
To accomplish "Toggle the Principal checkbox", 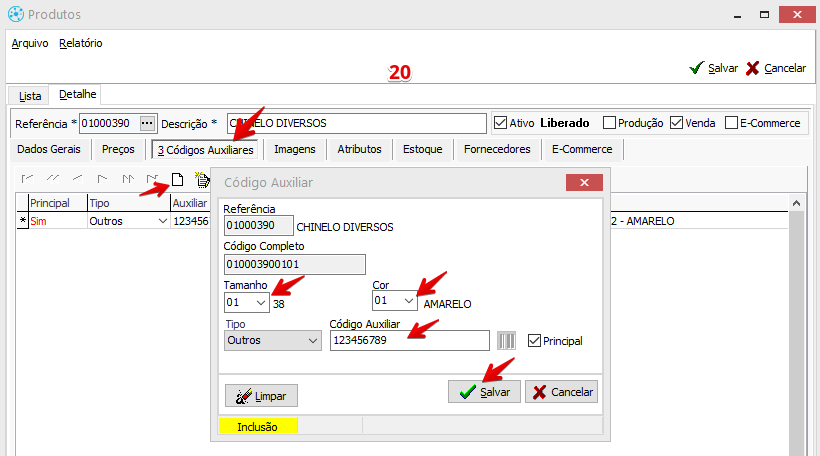I will (534, 341).
